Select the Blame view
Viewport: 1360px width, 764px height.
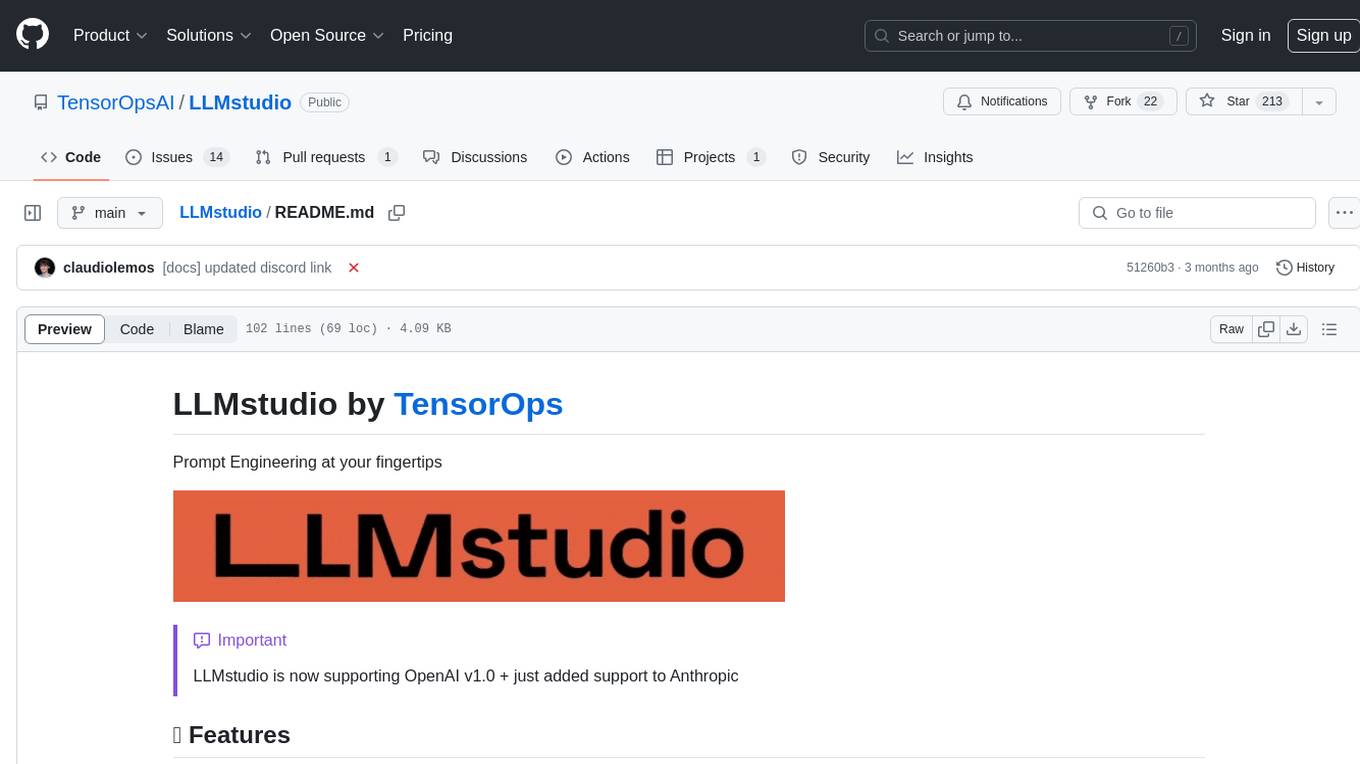coord(203,329)
